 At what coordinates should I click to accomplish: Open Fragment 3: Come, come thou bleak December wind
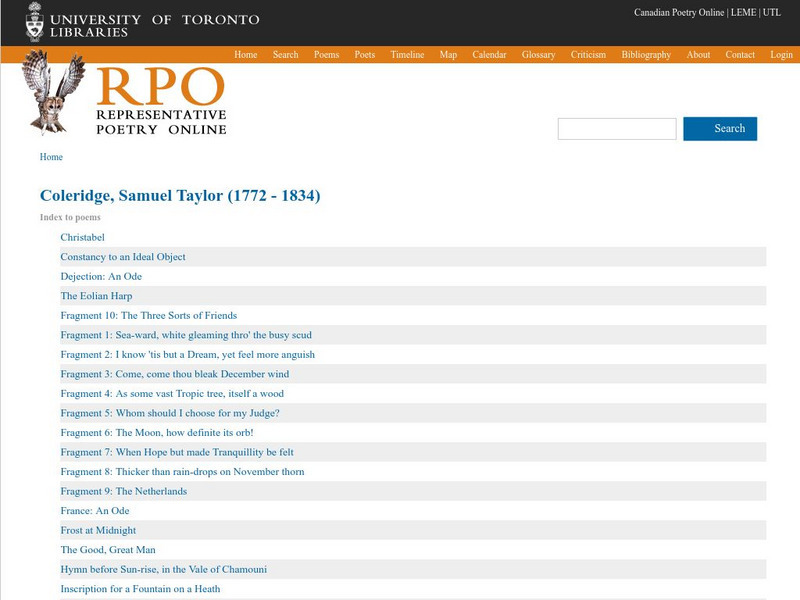pyautogui.click(x=174, y=374)
